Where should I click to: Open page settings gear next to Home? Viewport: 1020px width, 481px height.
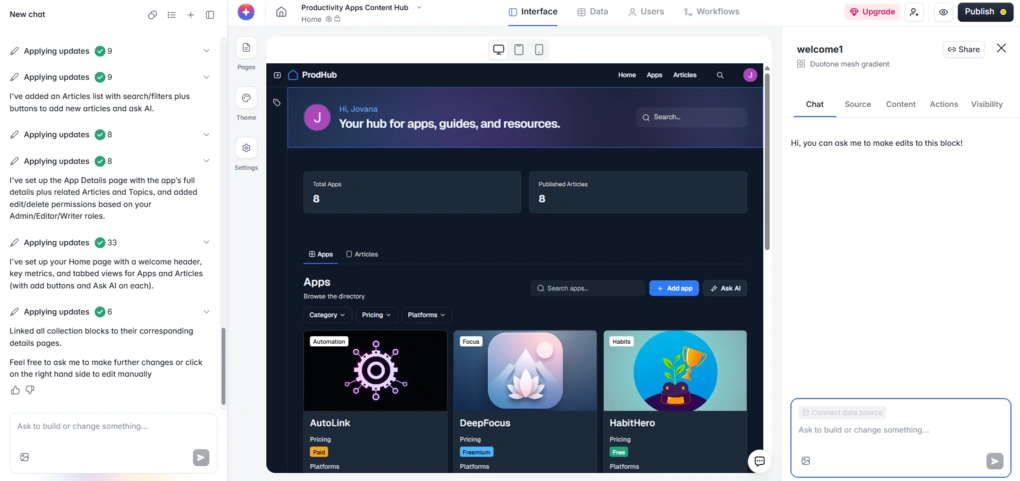click(x=329, y=20)
